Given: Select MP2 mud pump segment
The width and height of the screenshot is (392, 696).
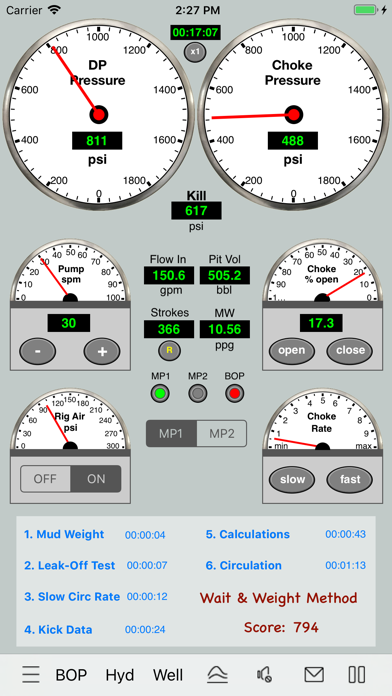Looking at the screenshot, I should click(x=222, y=434).
